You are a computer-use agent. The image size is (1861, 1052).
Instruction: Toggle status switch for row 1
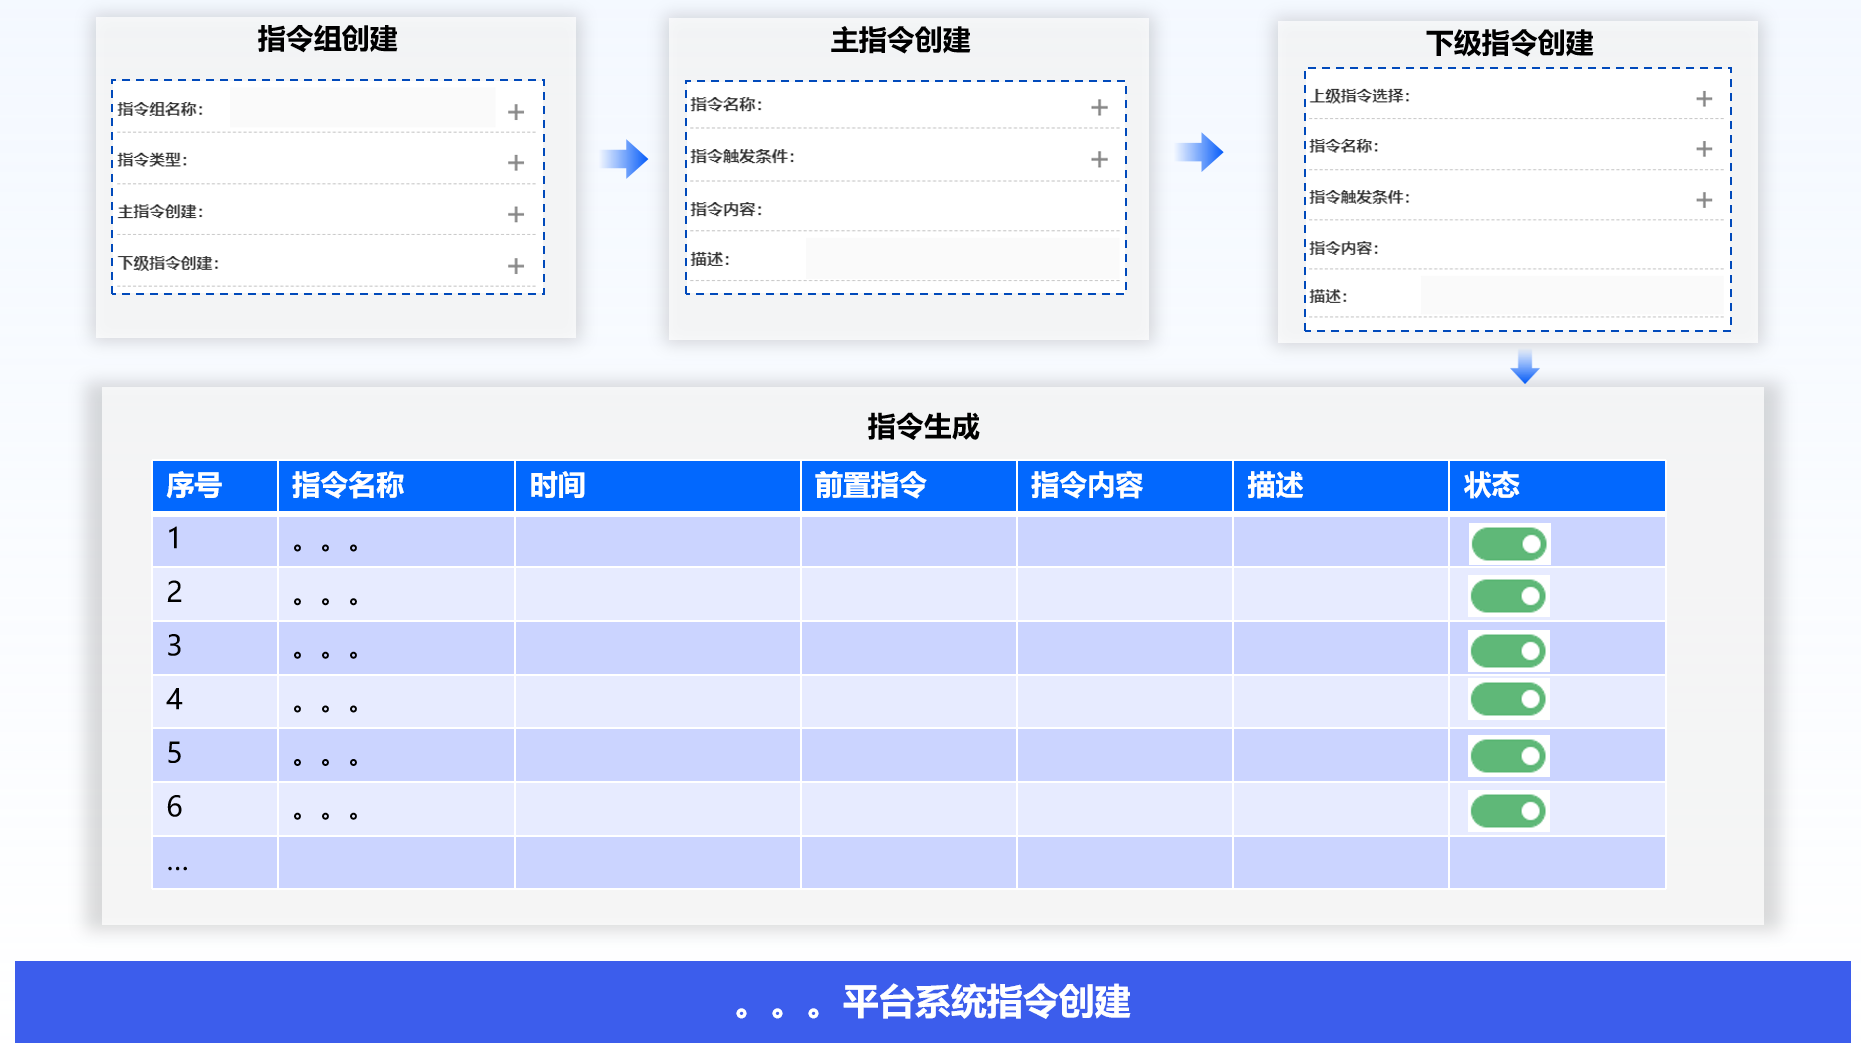point(1508,544)
